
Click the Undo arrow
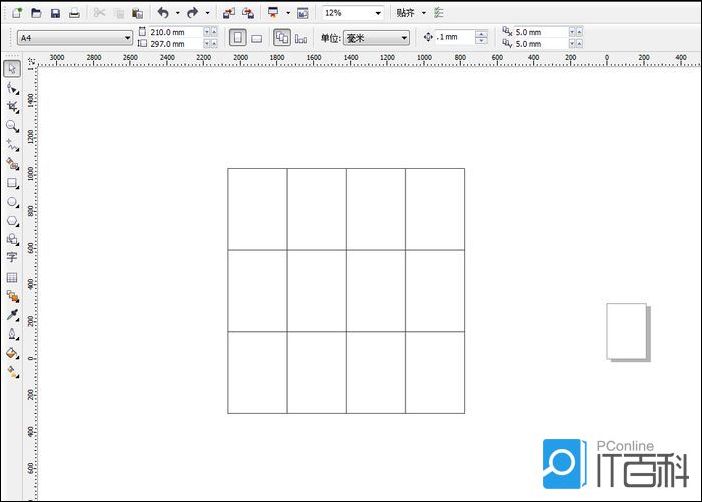point(163,13)
